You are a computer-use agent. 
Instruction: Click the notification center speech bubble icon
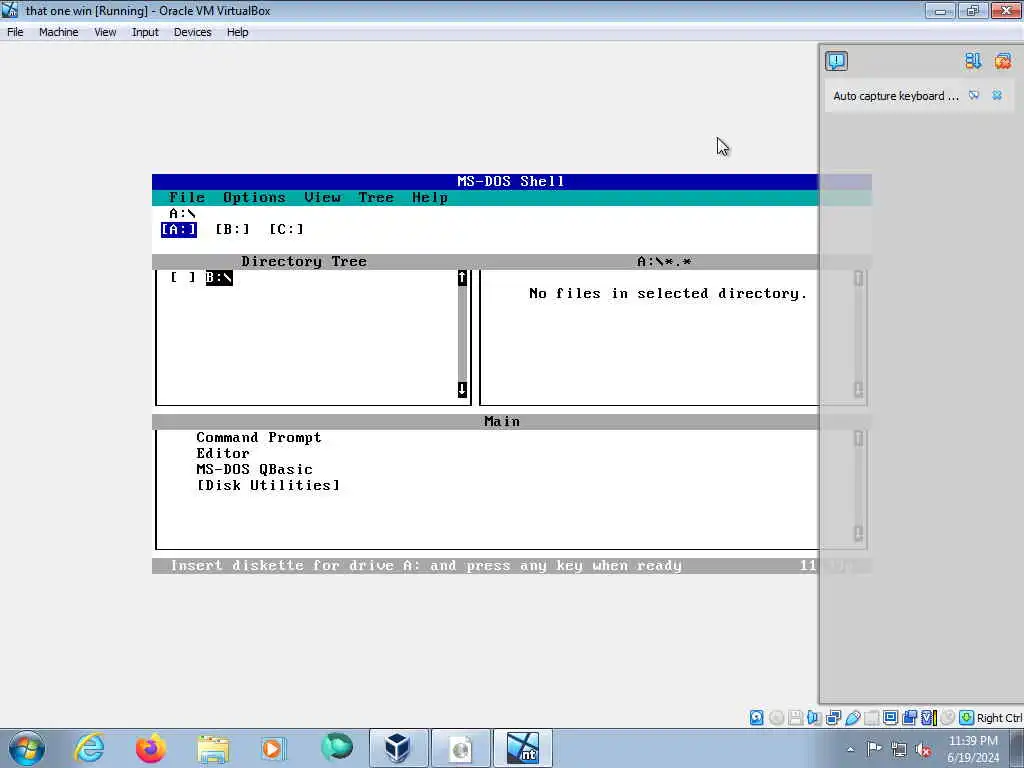coord(836,61)
